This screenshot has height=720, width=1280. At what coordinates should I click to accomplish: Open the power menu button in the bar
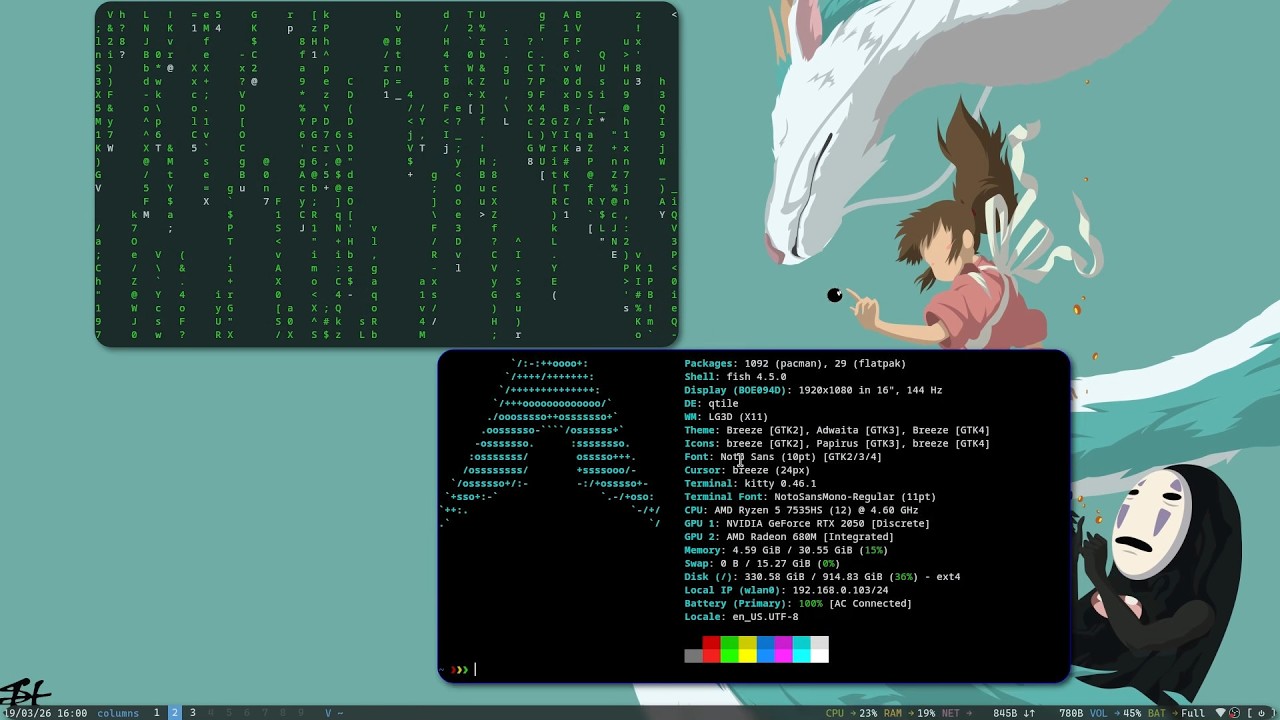pyautogui.click(x=1262, y=713)
